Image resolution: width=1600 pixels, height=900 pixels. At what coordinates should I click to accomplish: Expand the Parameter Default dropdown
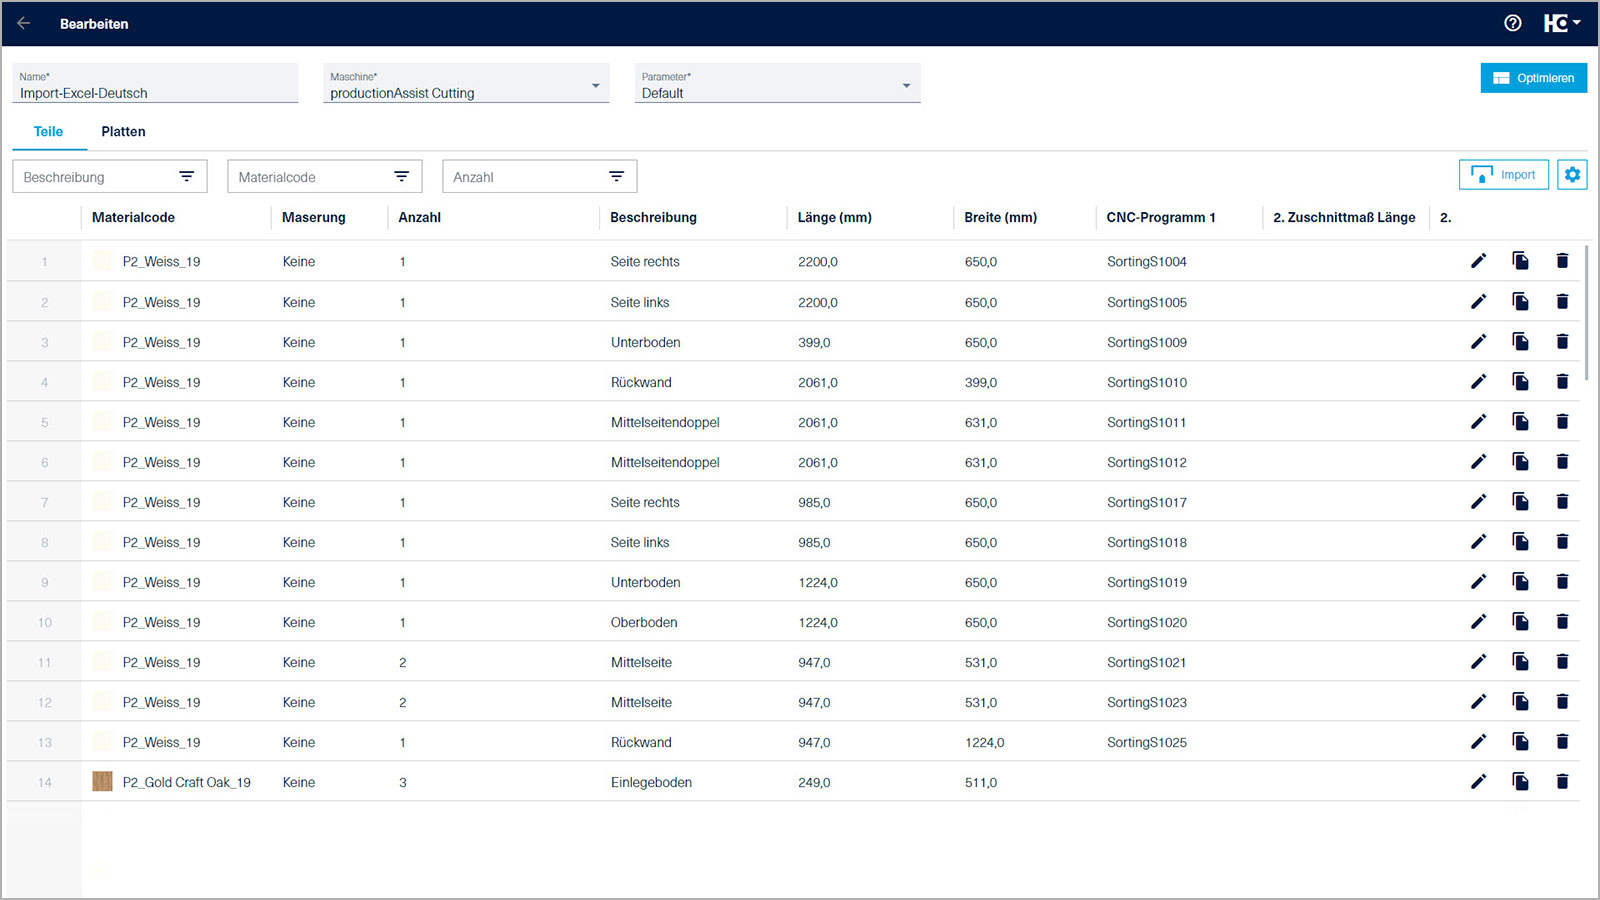pos(906,86)
